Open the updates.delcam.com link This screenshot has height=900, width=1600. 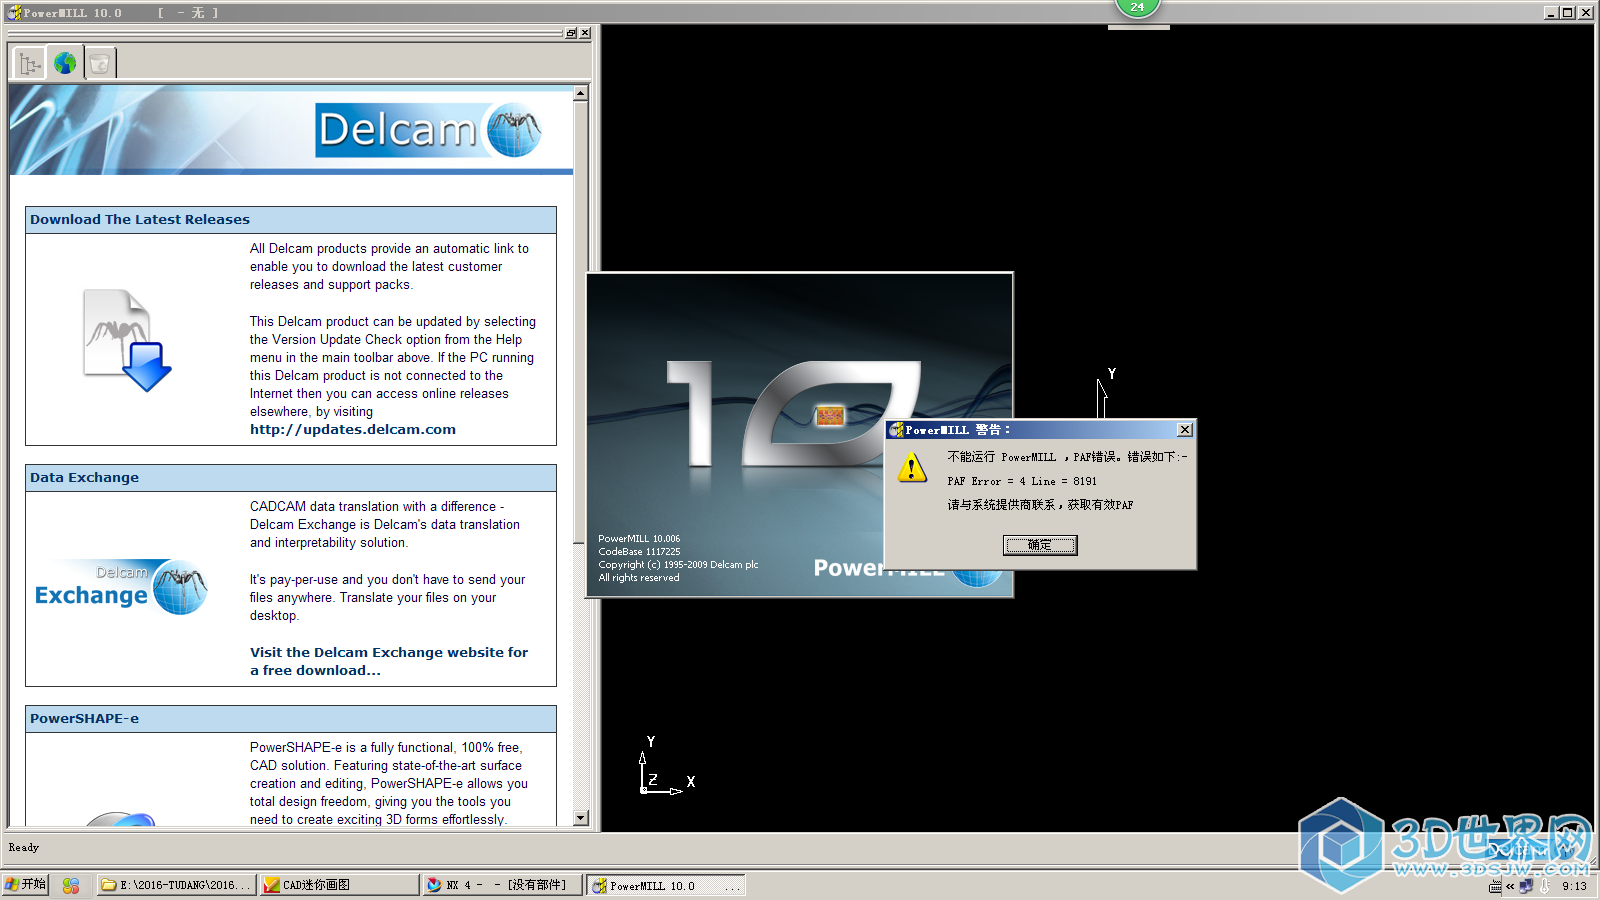point(353,429)
